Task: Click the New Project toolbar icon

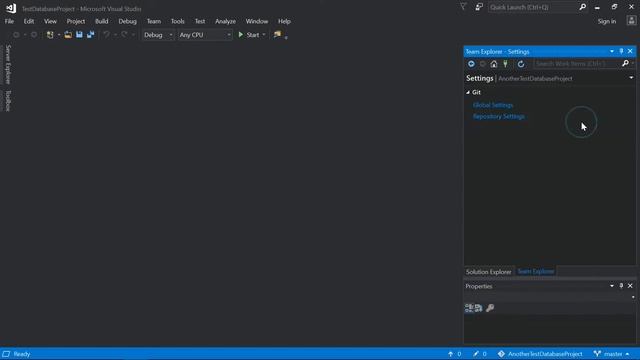Action: click(x=50, y=35)
